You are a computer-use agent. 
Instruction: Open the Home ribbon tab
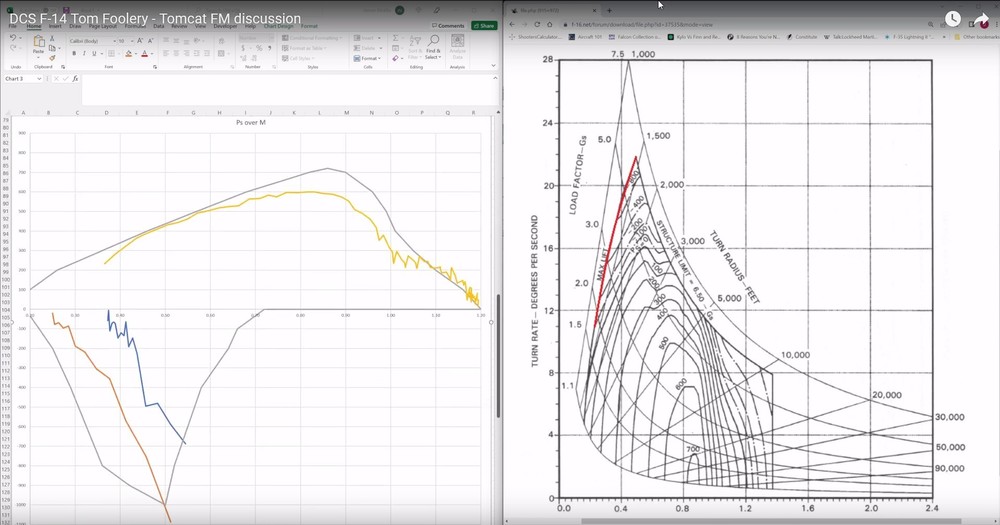pyautogui.click(x=34, y=26)
